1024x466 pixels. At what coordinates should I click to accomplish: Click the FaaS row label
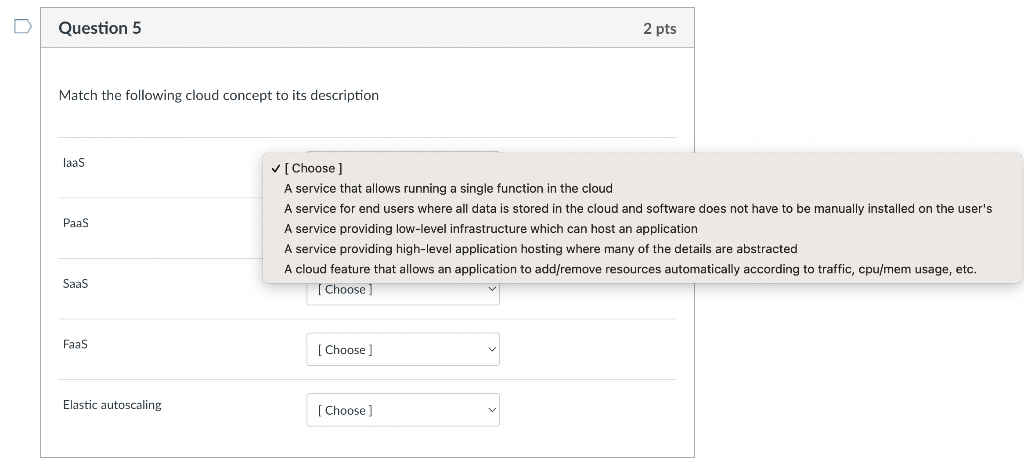point(75,344)
